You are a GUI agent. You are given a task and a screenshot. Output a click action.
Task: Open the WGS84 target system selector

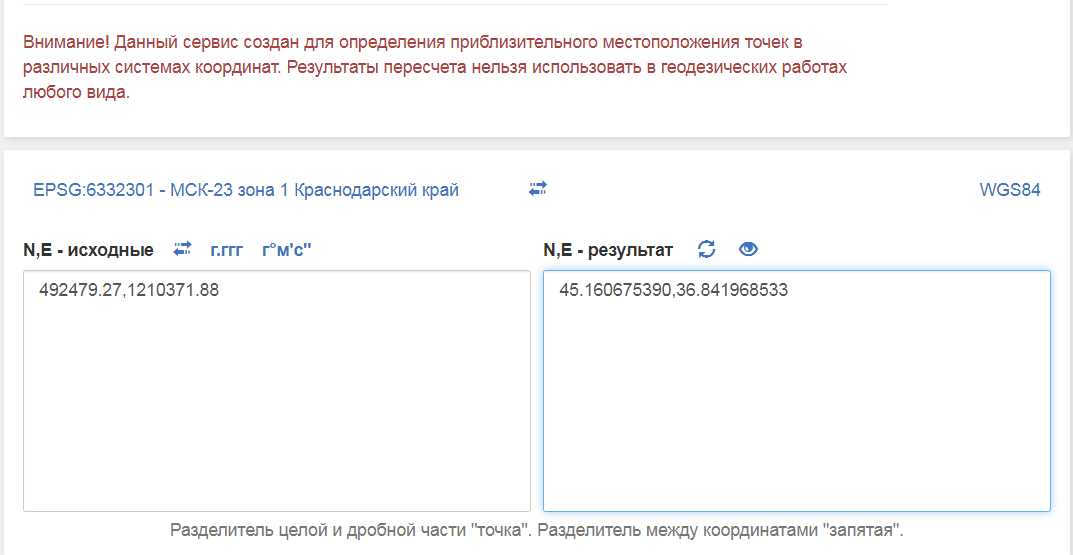(x=1010, y=190)
